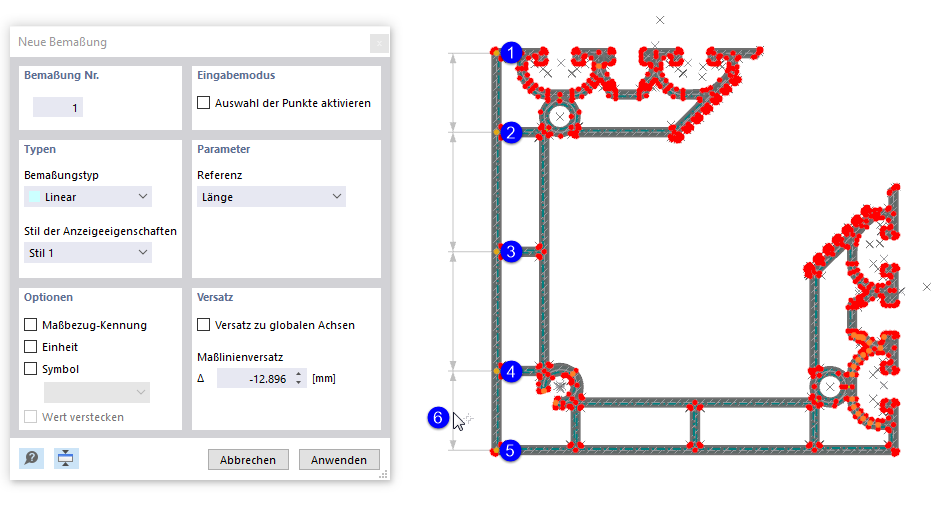Toggle the Maßbezug-Kennung checkbox
The image size is (933, 512).
point(30,324)
